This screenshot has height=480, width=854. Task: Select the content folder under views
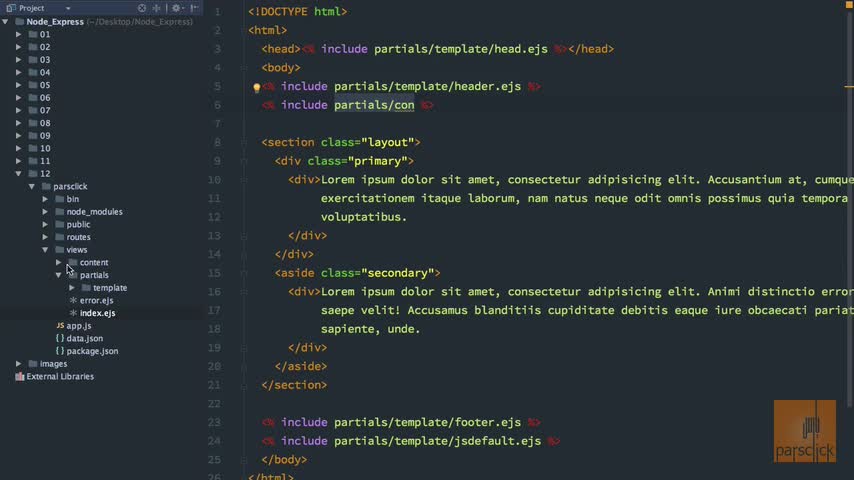[94, 262]
